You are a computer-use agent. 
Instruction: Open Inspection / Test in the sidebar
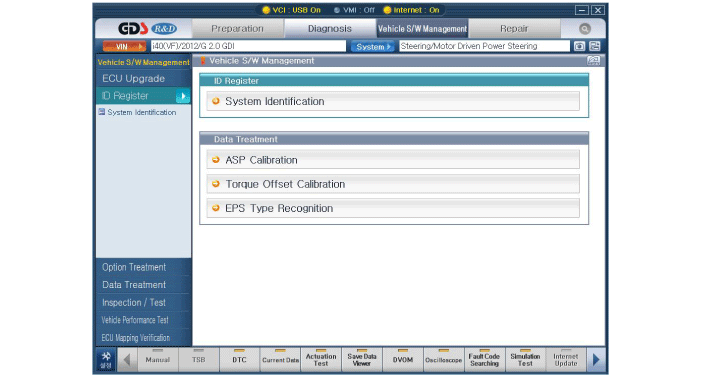pos(143,303)
